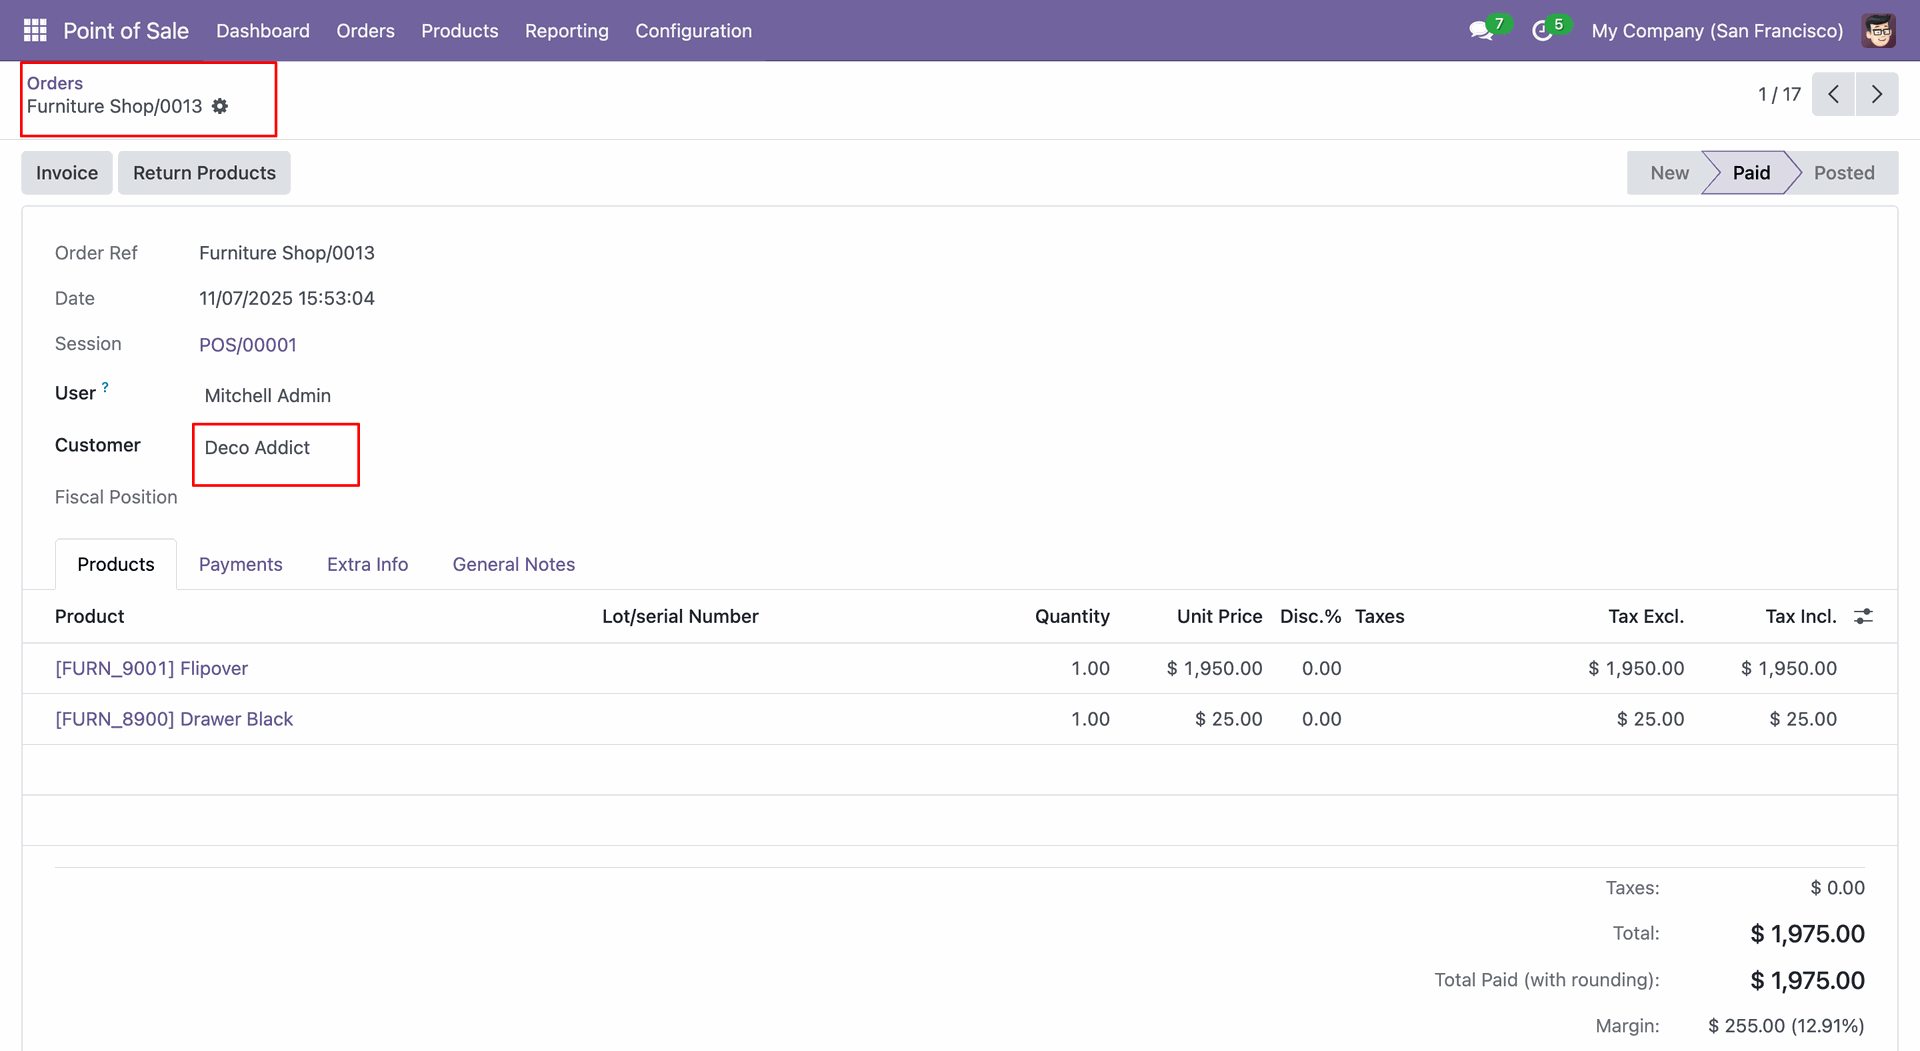
Task: Open session link POS/00001
Action: [x=247, y=345]
